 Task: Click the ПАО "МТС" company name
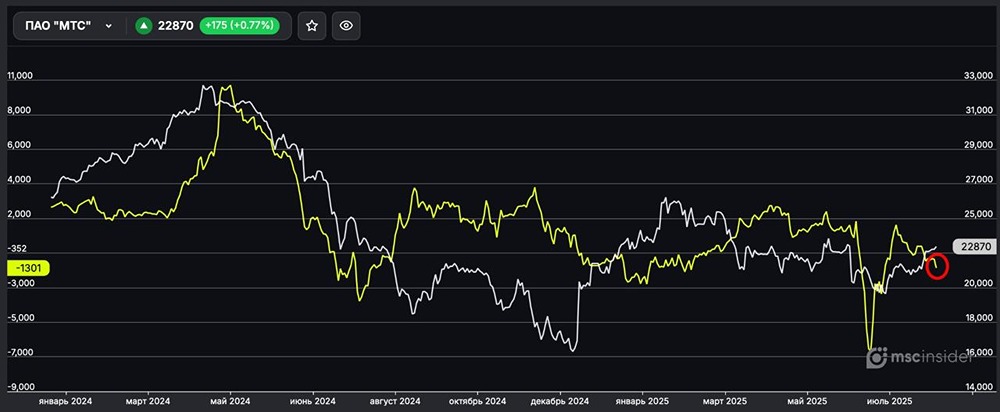(x=58, y=26)
